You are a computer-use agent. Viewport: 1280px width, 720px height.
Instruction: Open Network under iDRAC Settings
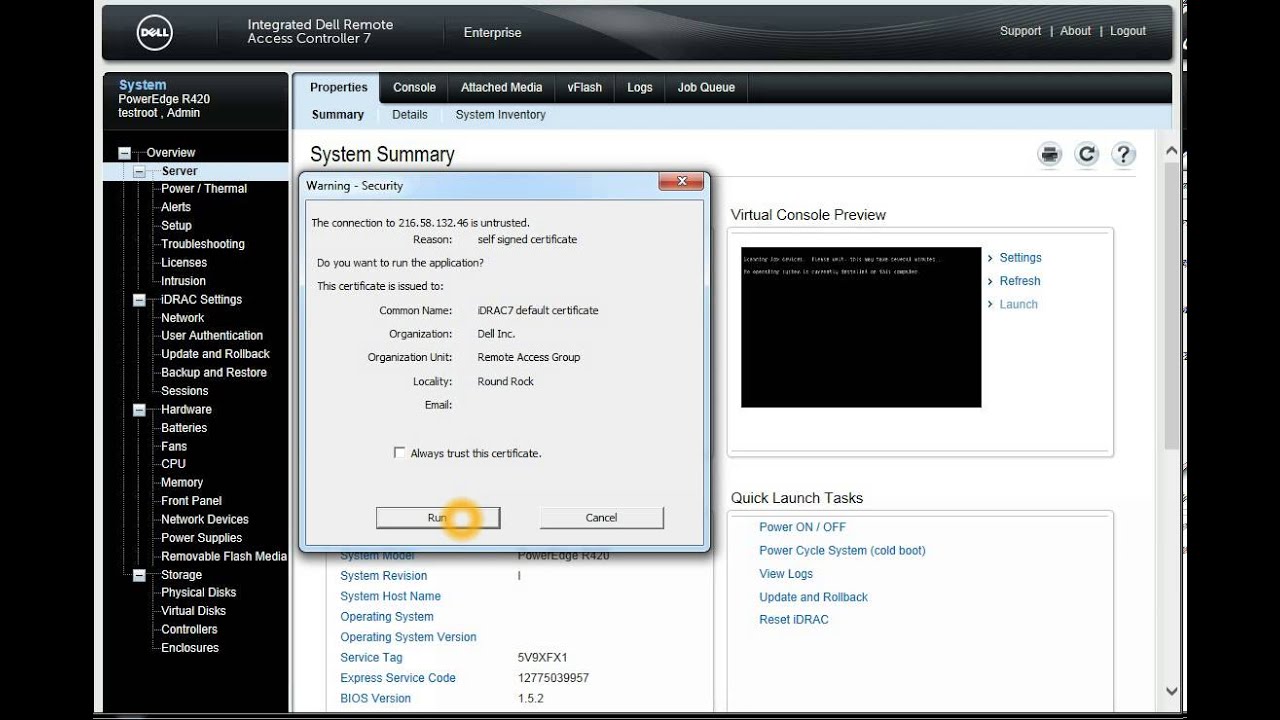pos(183,318)
